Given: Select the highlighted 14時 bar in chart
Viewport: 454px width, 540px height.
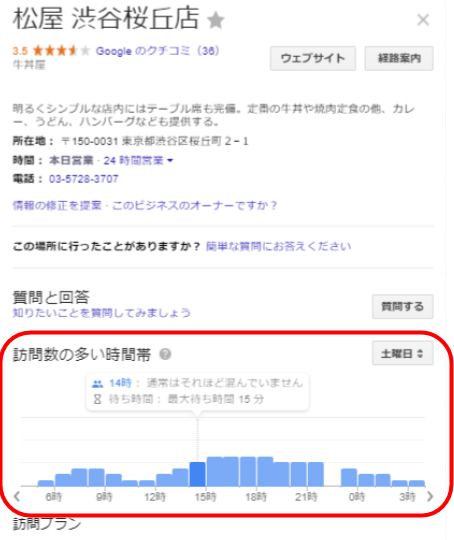Looking at the screenshot, I should [197, 474].
